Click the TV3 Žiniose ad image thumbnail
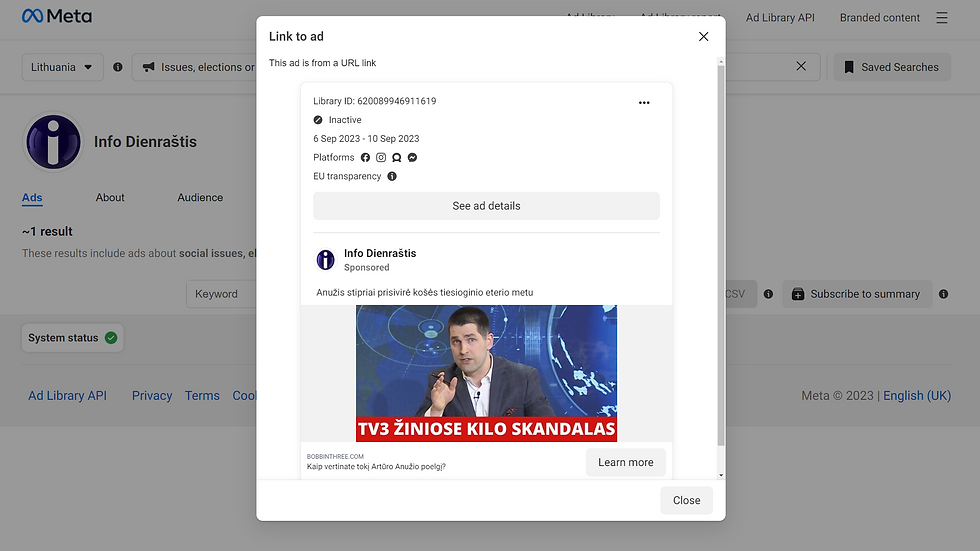The height and width of the screenshot is (551, 980). [486, 373]
